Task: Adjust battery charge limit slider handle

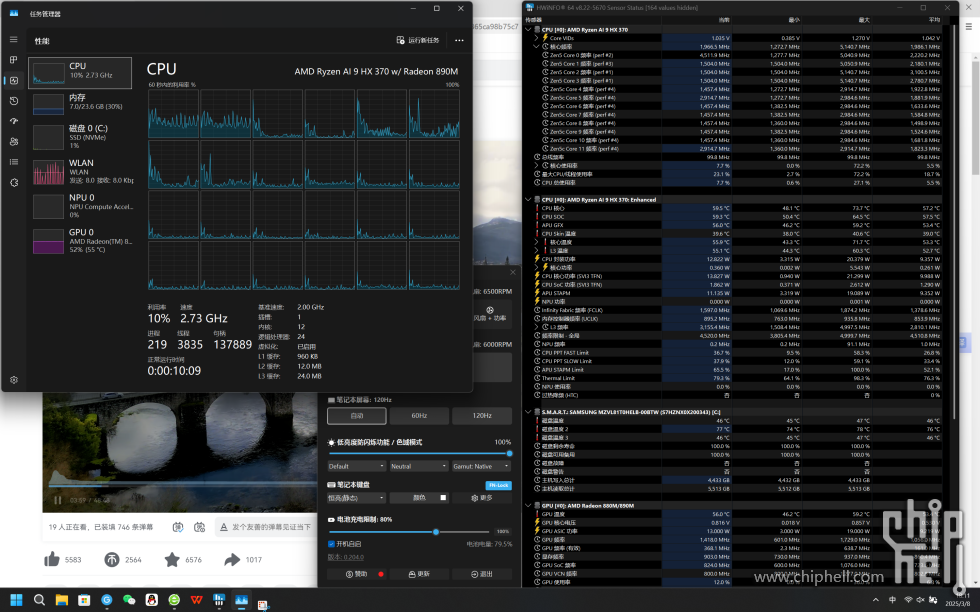Action: 436,532
